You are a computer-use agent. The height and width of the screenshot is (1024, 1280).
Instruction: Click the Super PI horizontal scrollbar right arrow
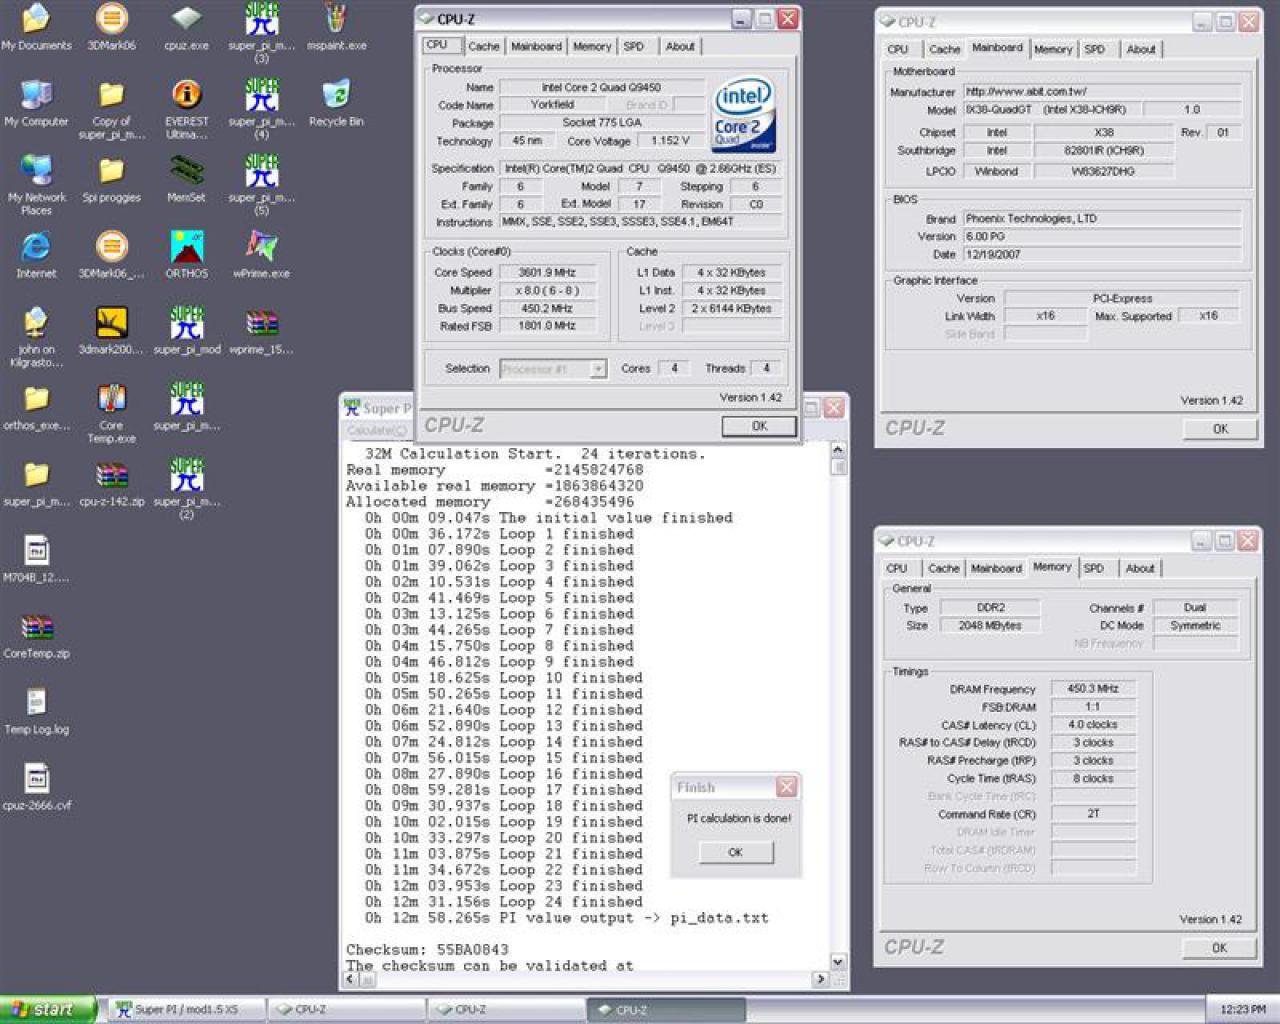(x=821, y=979)
